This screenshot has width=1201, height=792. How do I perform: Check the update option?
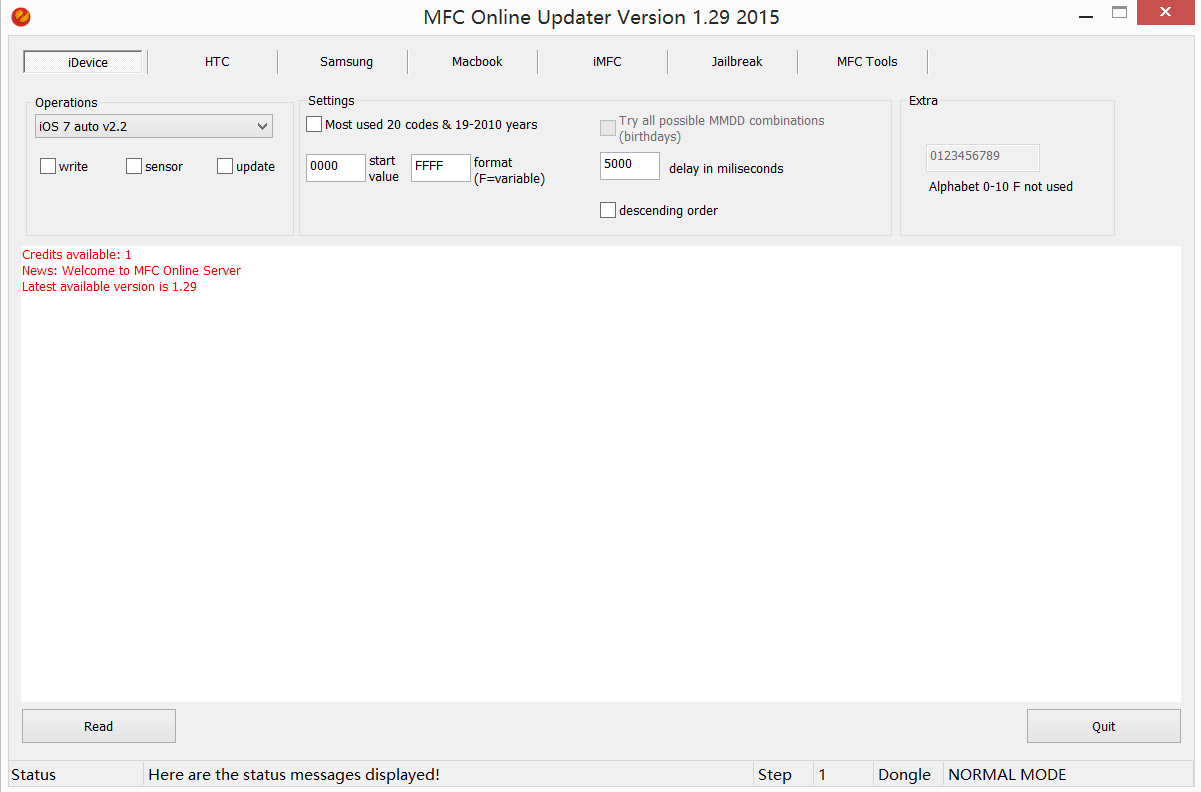click(x=225, y=167)
